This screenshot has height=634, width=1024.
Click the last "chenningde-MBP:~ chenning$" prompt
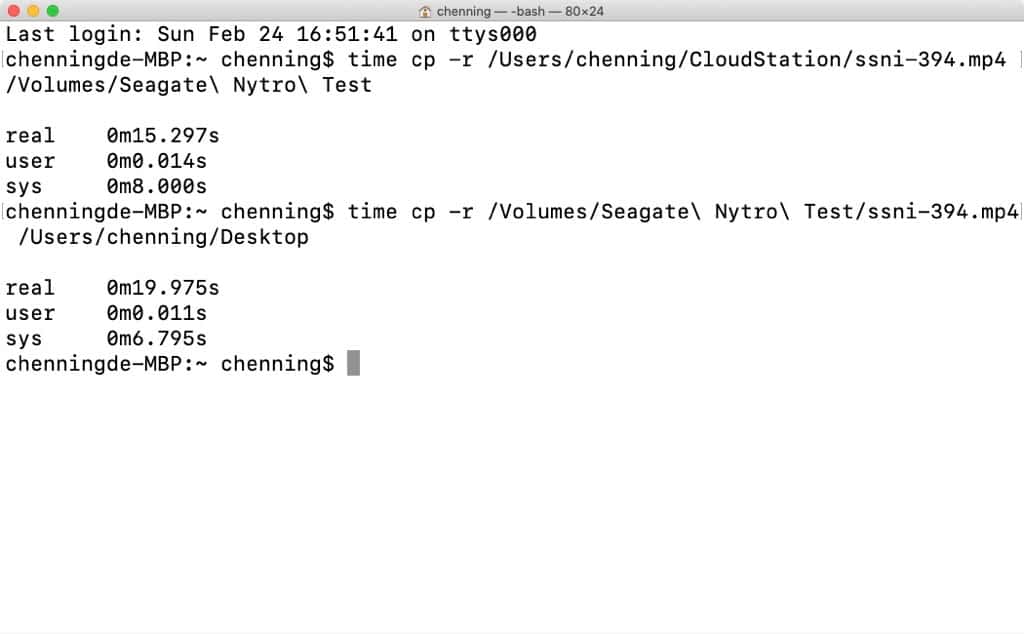tap(170, 363)
